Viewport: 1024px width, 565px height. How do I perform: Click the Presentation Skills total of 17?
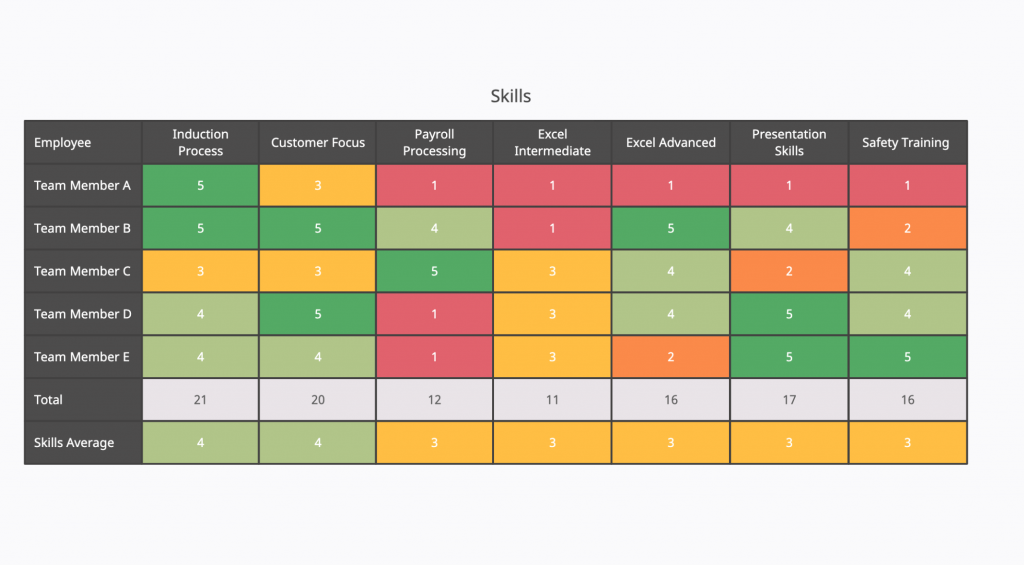click(x=789, y=400)
